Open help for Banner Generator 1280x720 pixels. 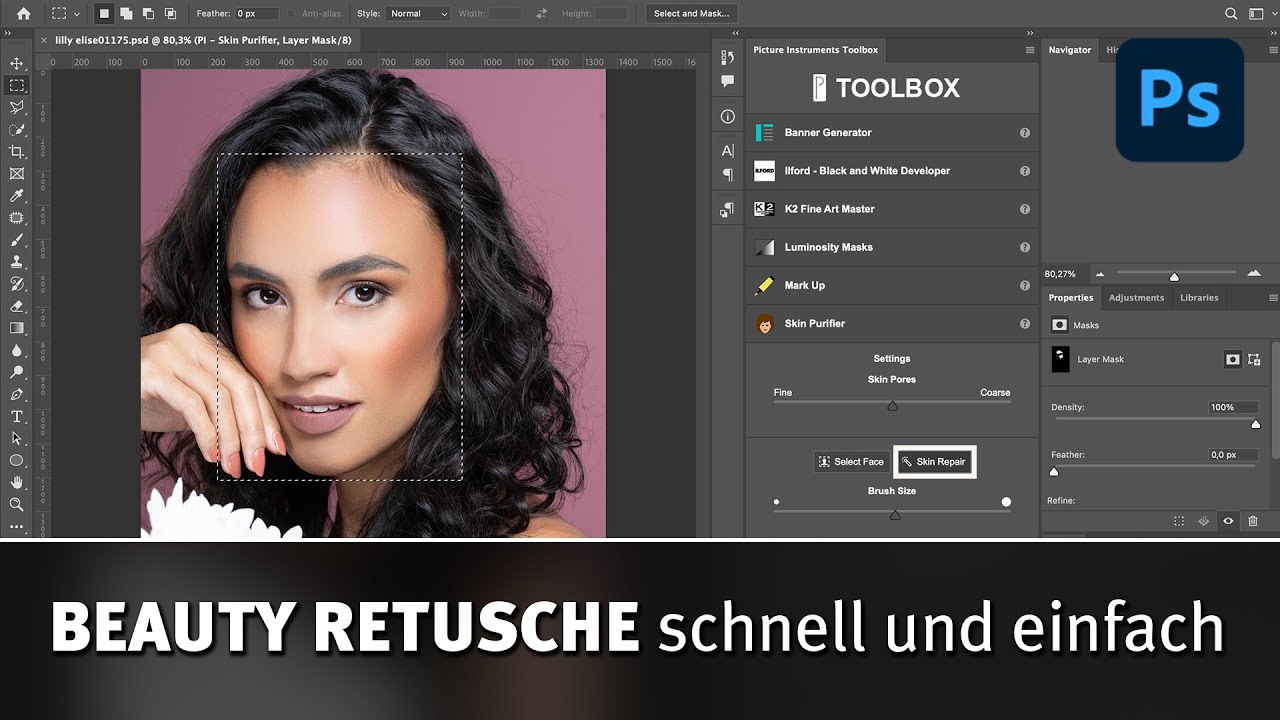(1025, 132)
